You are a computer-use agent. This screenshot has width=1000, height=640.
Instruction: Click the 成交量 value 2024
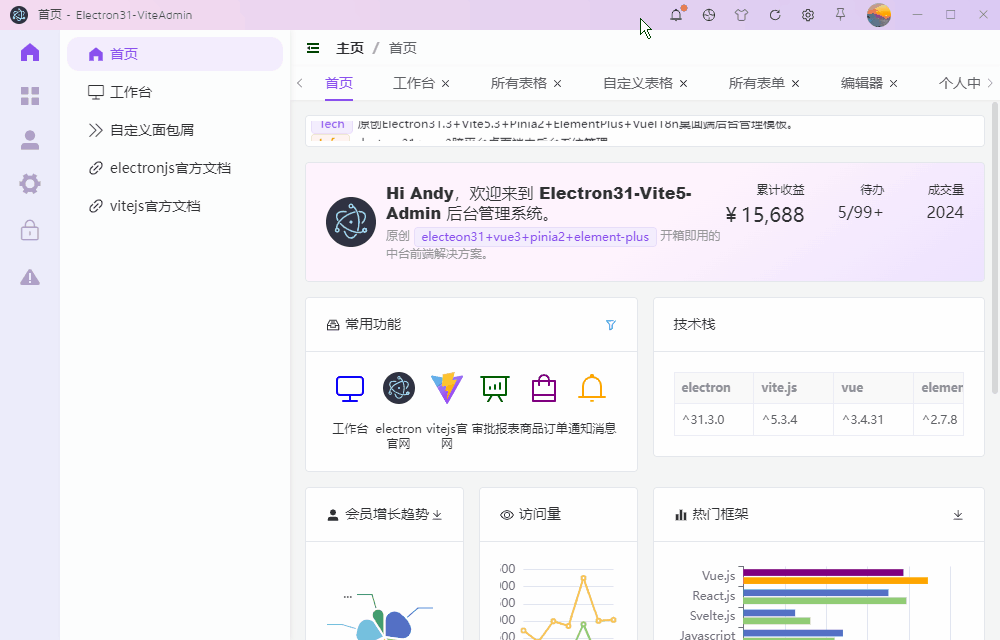click(x=945, y=212)
